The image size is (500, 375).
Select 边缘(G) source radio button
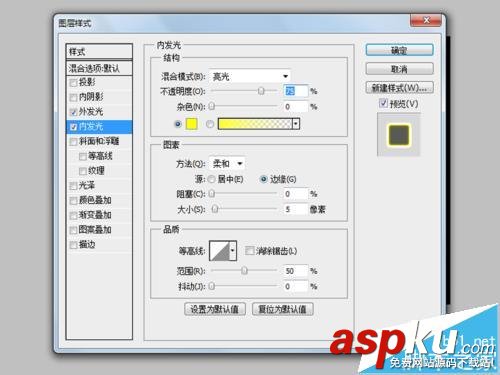pyautogui.click(x=263, y=179)
